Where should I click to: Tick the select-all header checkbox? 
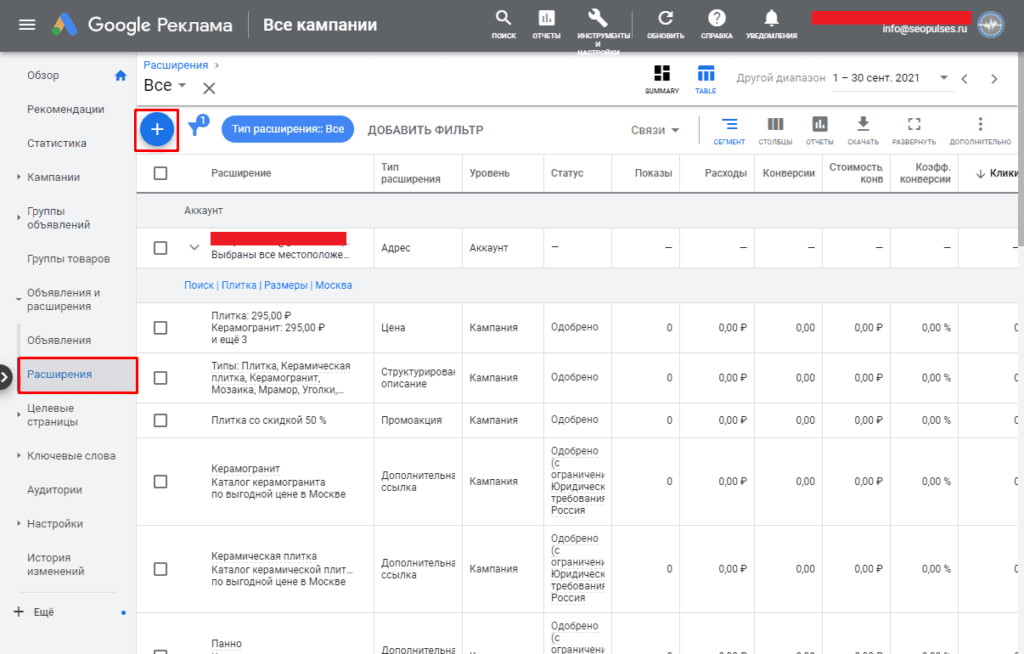click(160, 173)
